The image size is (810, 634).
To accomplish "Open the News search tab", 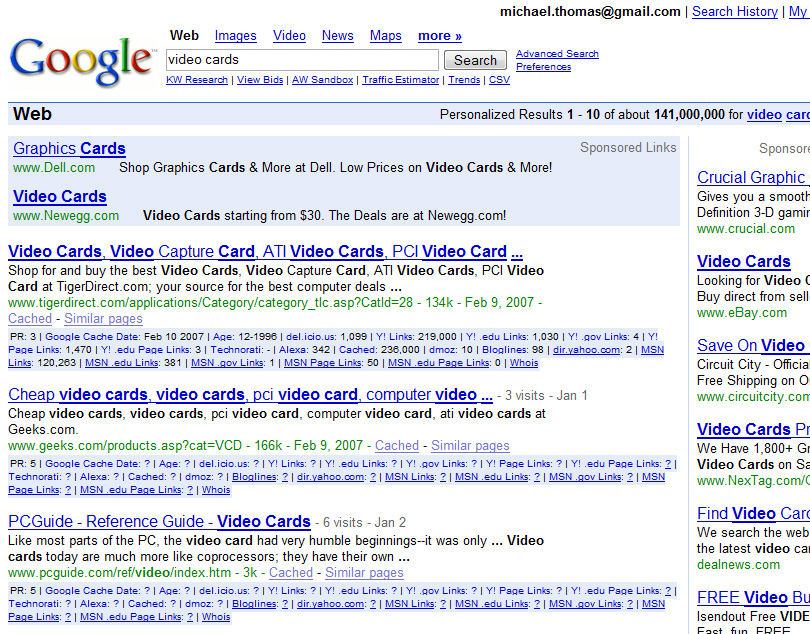I will click(337, 36).
